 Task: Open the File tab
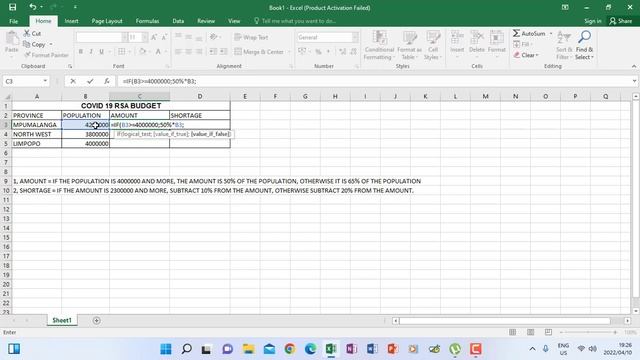[13, 21]
